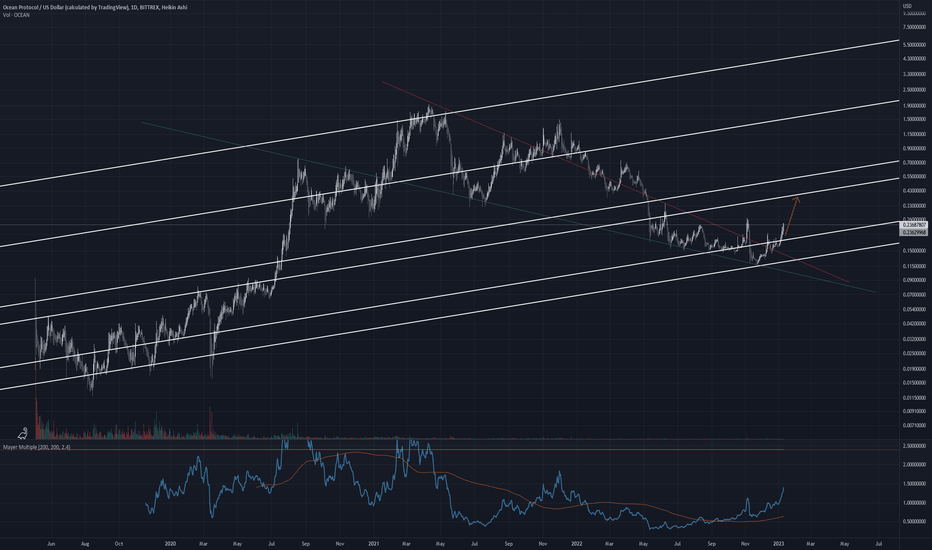The width and height of the screenshot is (932, 550).
Task: Click the 0.70000000 price axis label
Action: 914,163
